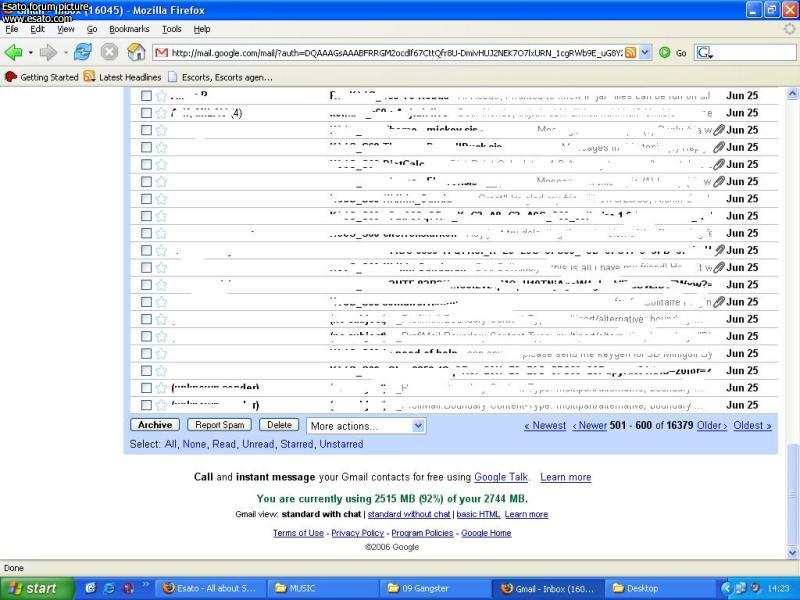Image resolution: width=800 pixels, height=600 pixels.
Task: Click the vertical scrollbar thumb
Action: click(x=792, y=495)
